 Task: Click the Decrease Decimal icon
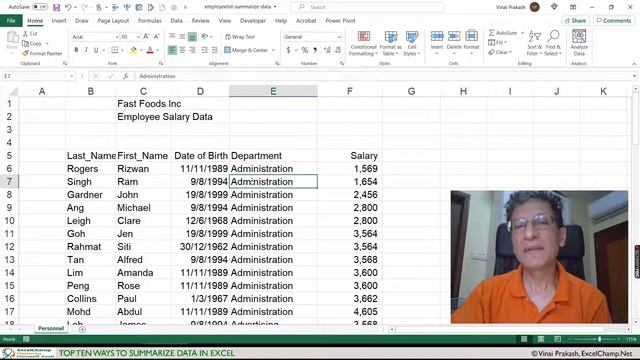[338, 50]
